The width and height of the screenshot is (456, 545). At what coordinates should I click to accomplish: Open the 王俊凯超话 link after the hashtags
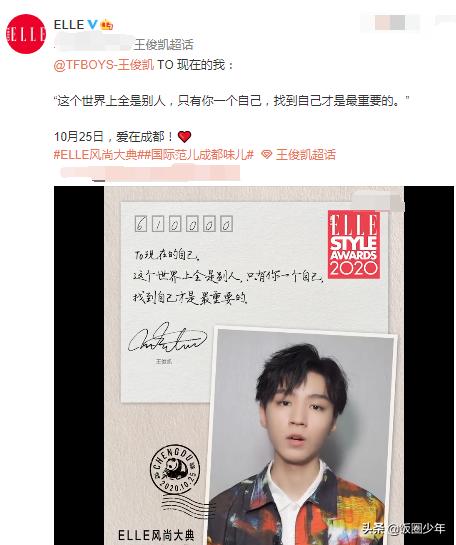pyautogui.click(x=306, y=155)
